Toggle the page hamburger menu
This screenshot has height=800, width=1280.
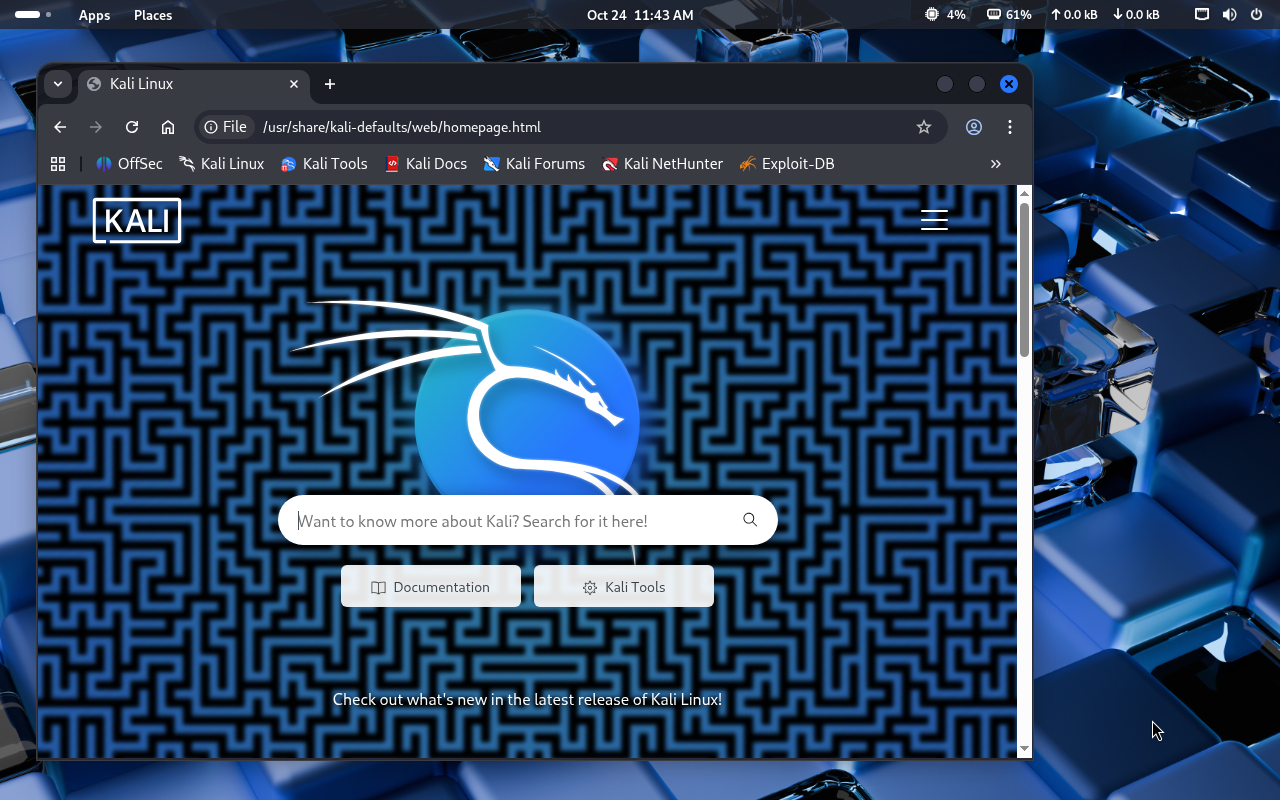tap(934, 220)
